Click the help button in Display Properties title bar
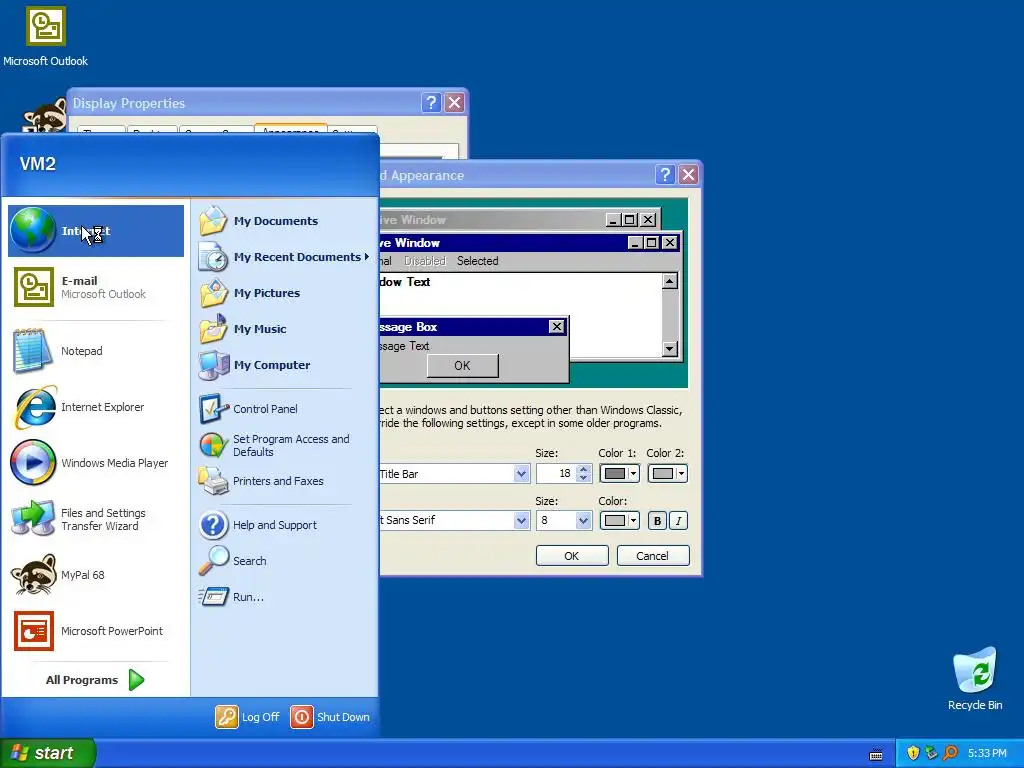Image resolution: width=1024 pixels, height=768 pixels. pyautogui.click(x=430, y=103)
